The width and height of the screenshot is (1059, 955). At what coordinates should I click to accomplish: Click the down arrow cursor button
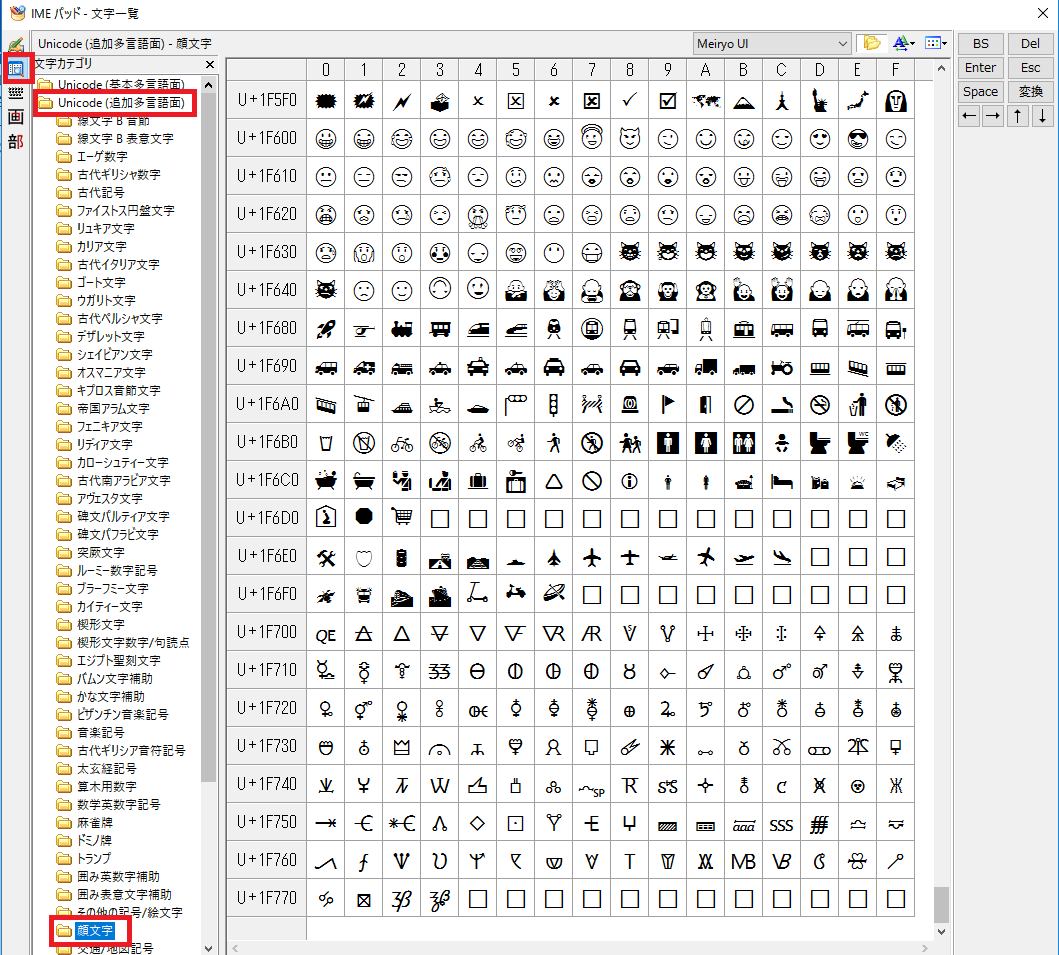pos(1042,115)
